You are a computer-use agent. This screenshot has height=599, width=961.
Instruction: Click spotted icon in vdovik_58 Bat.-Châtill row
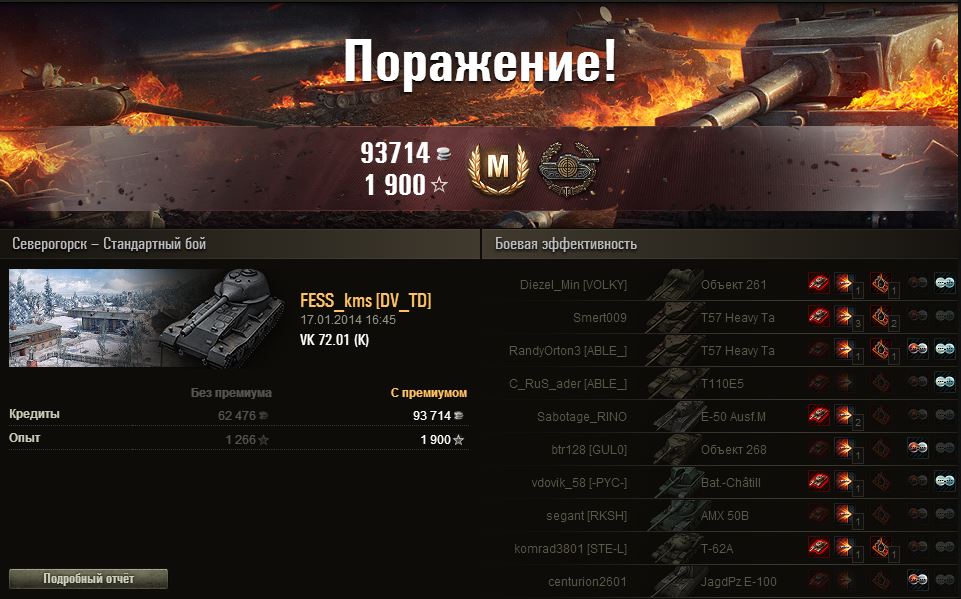click(944, 481)
